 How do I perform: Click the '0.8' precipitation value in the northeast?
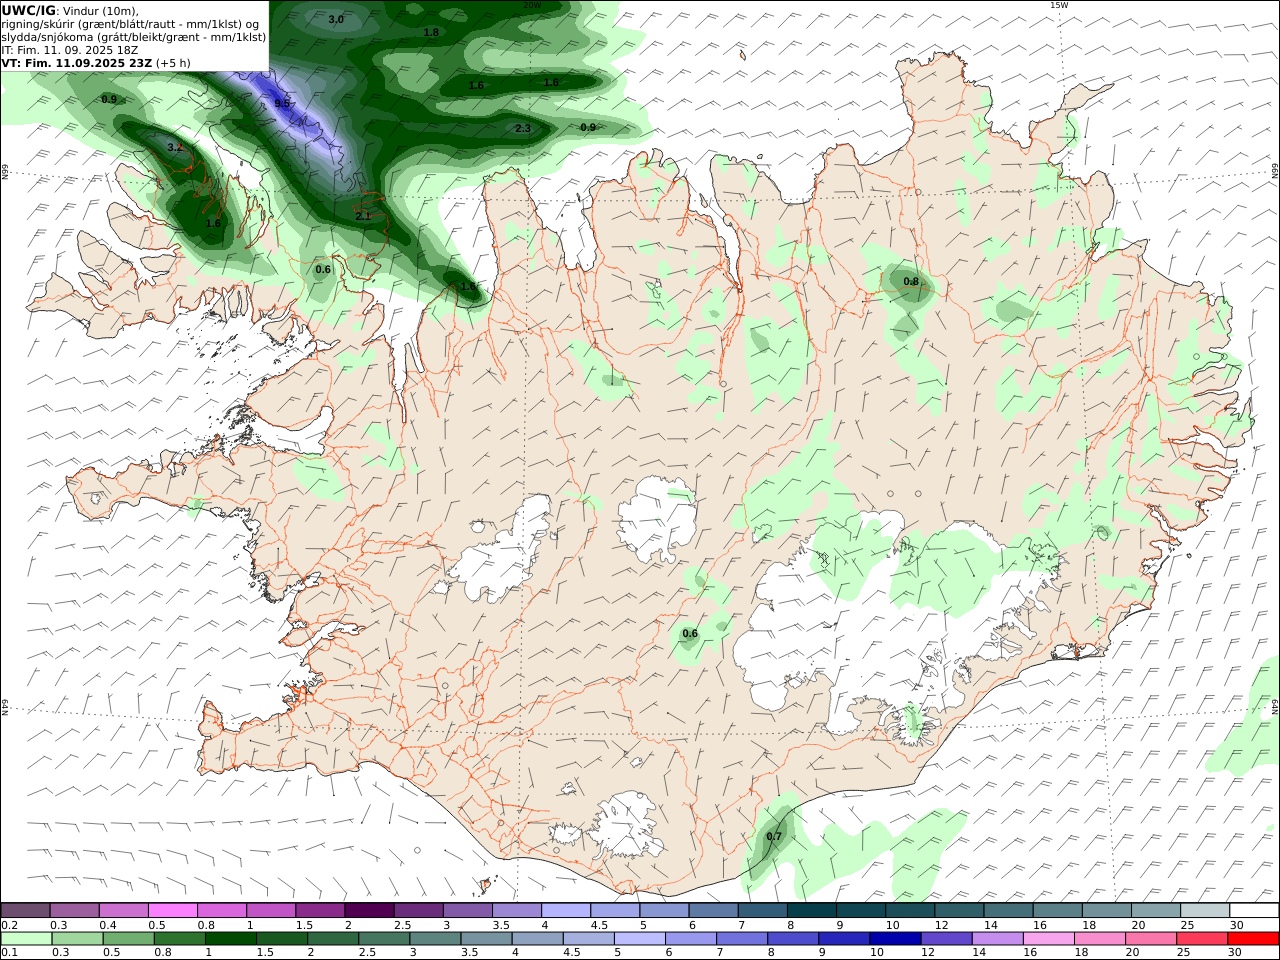pos(911,281)
